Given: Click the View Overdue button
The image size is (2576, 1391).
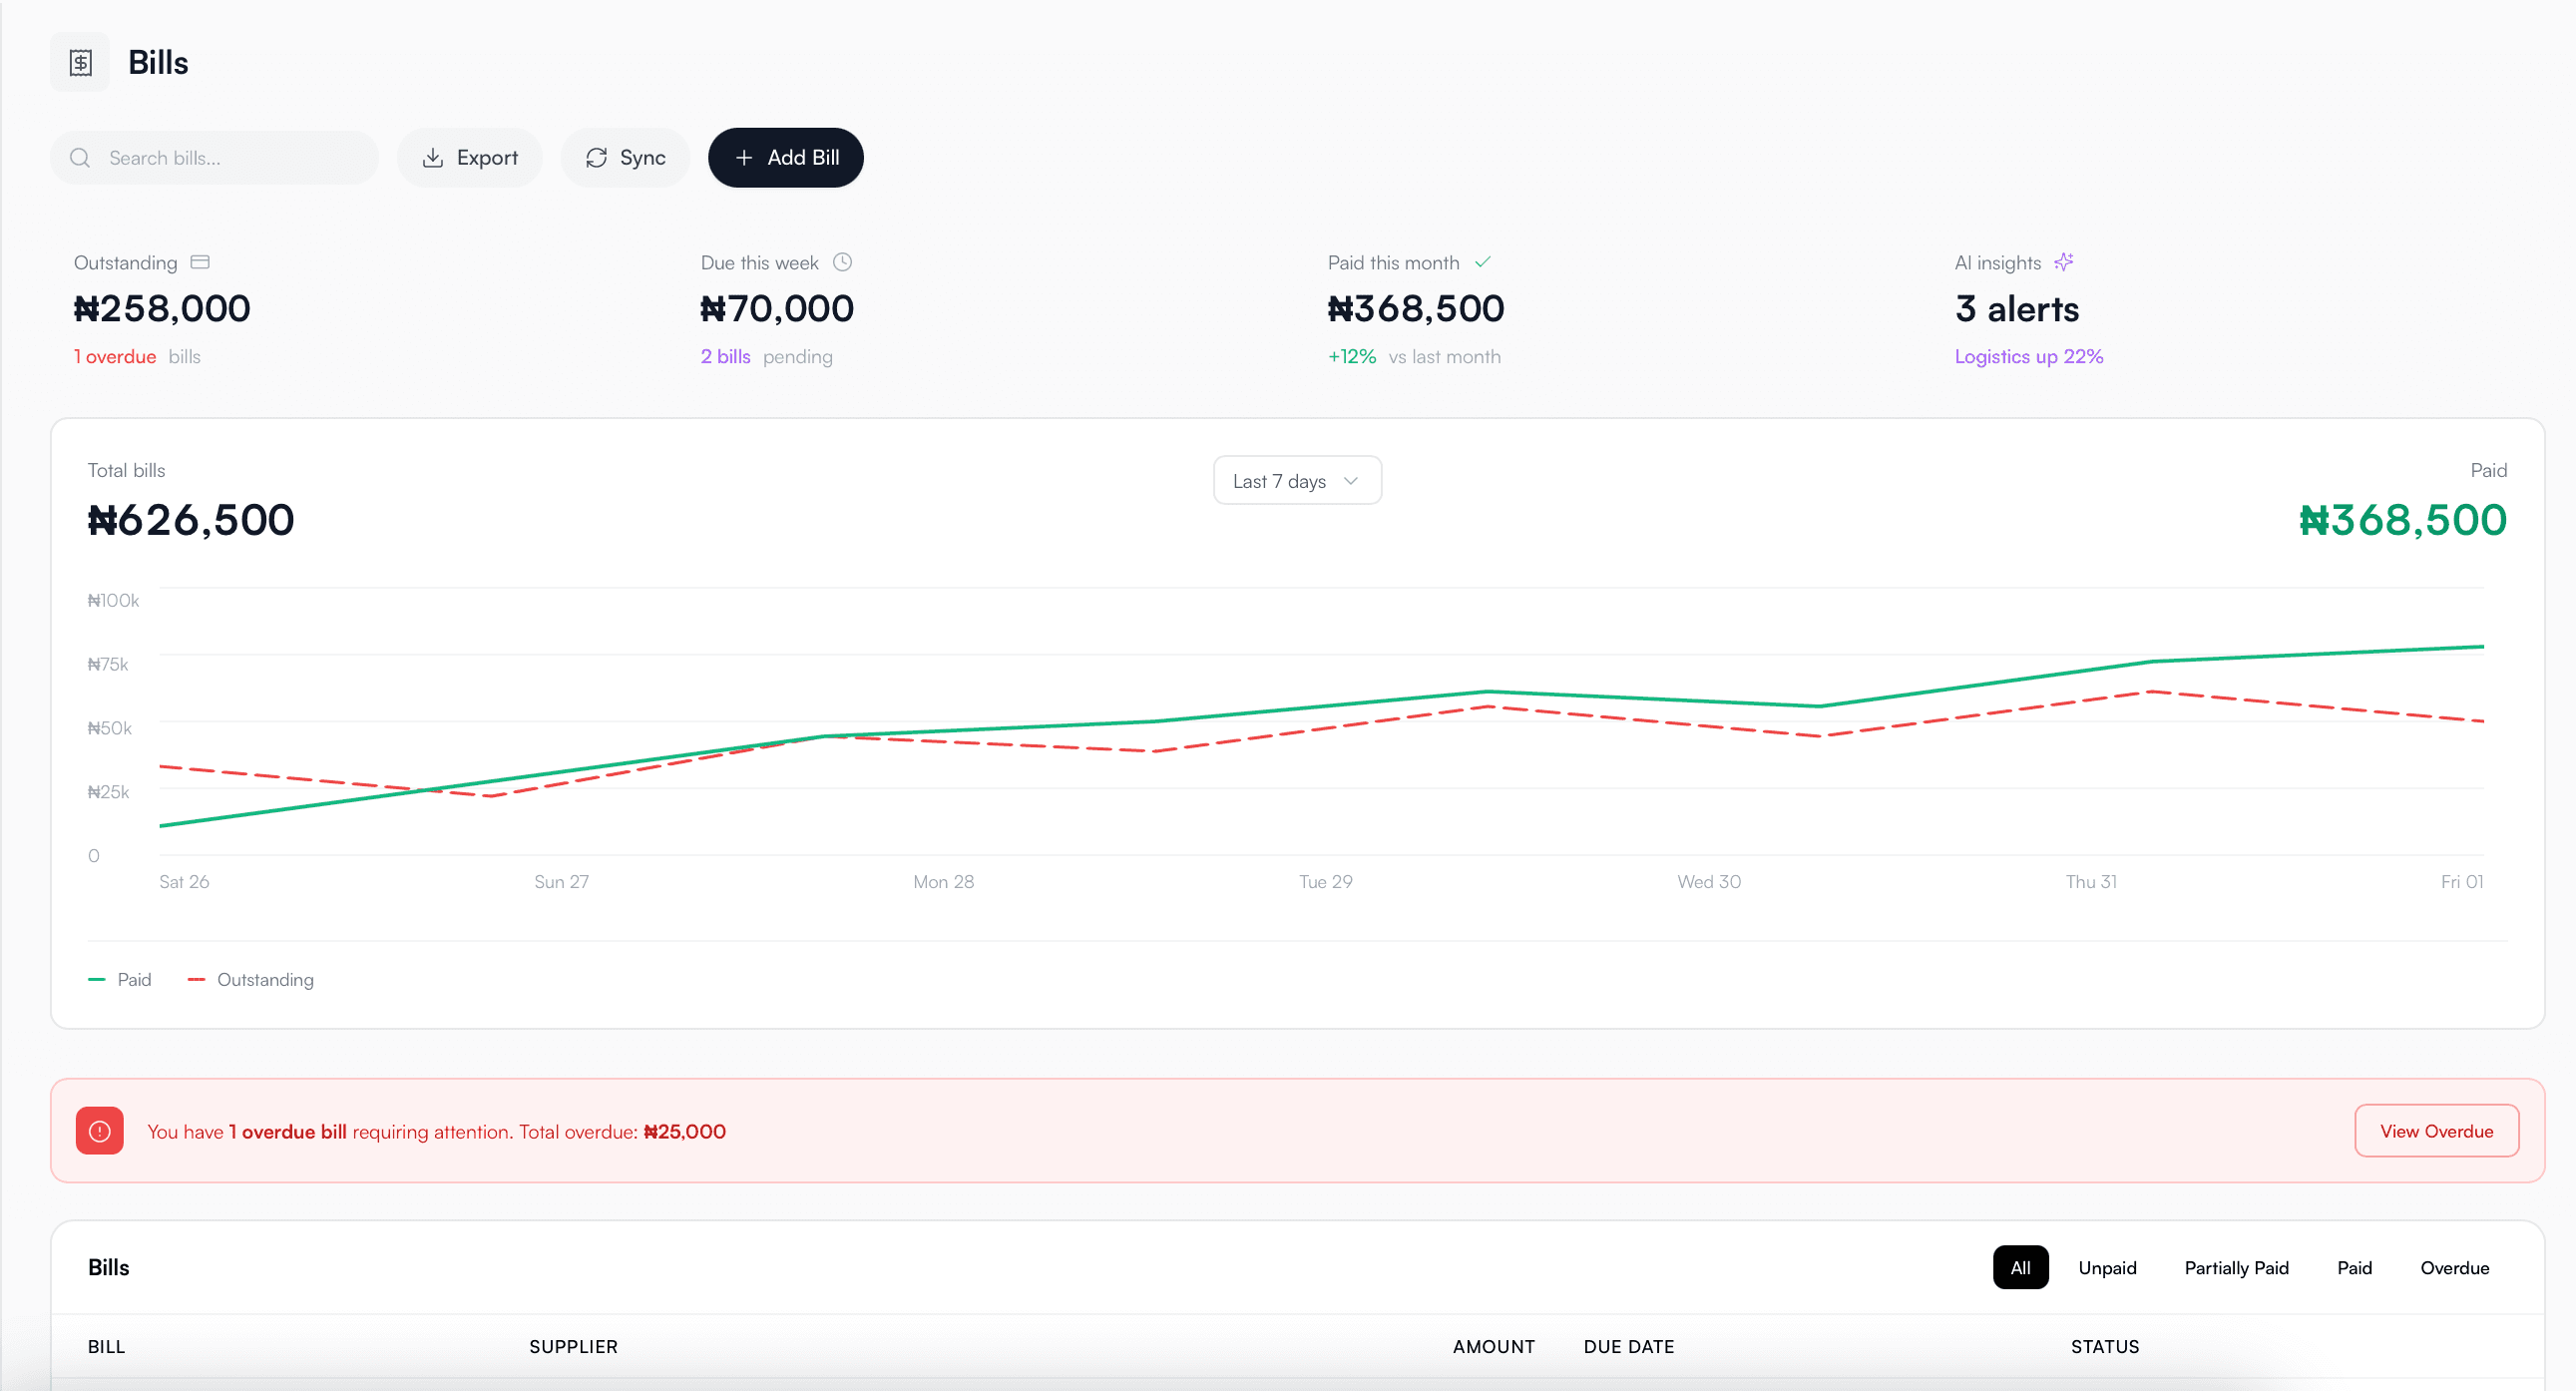Looking at the screenshot, I should 2436,1130.
